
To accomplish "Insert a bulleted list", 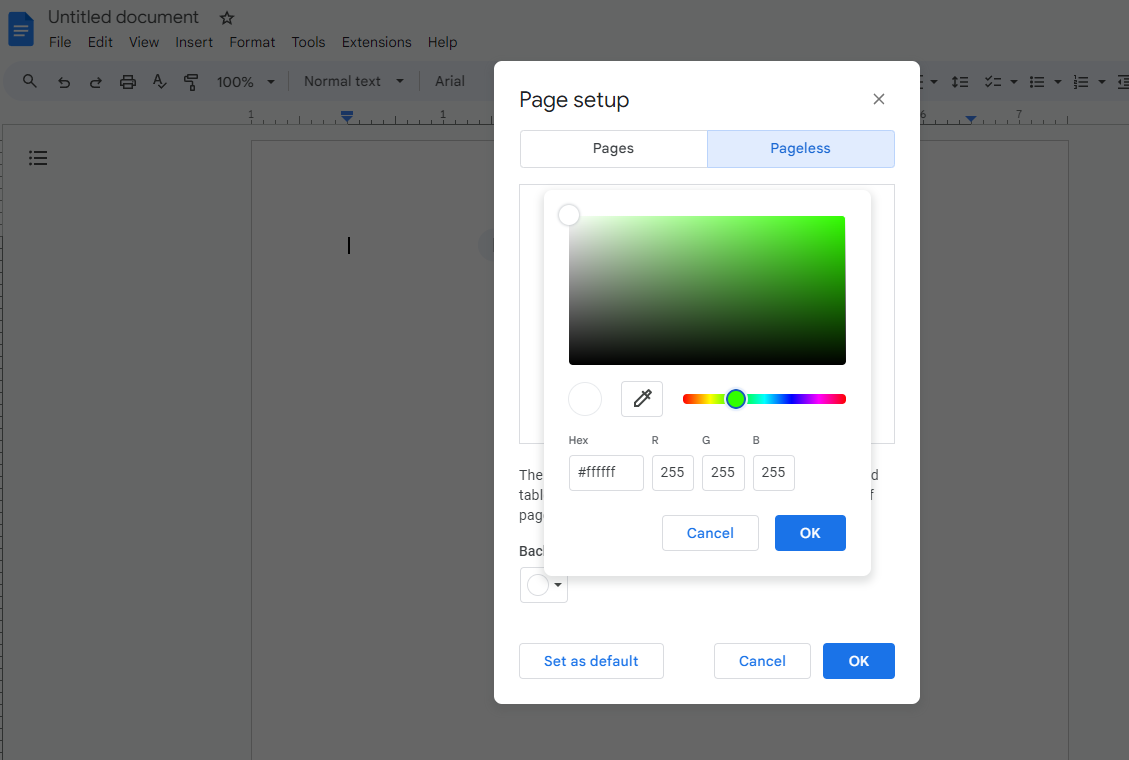I will [1037, 82].
